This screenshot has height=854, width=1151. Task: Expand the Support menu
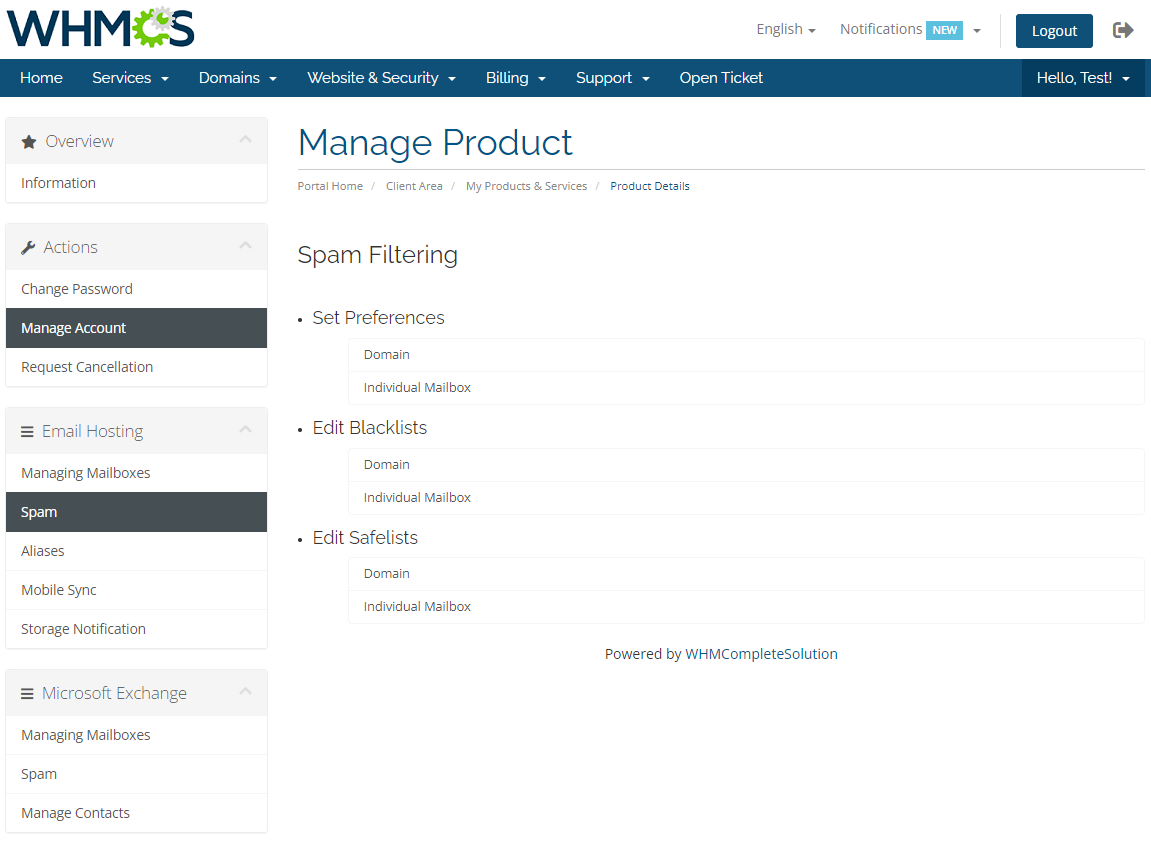(613, 78)
